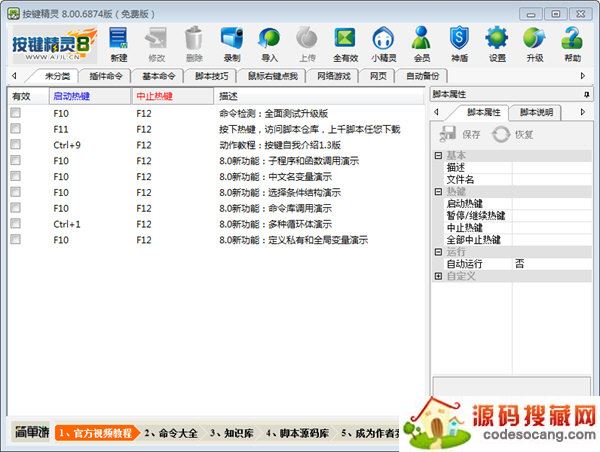Click the 简单游 logo at bottom
Viewport: 600px width, 452px height.
32,432
